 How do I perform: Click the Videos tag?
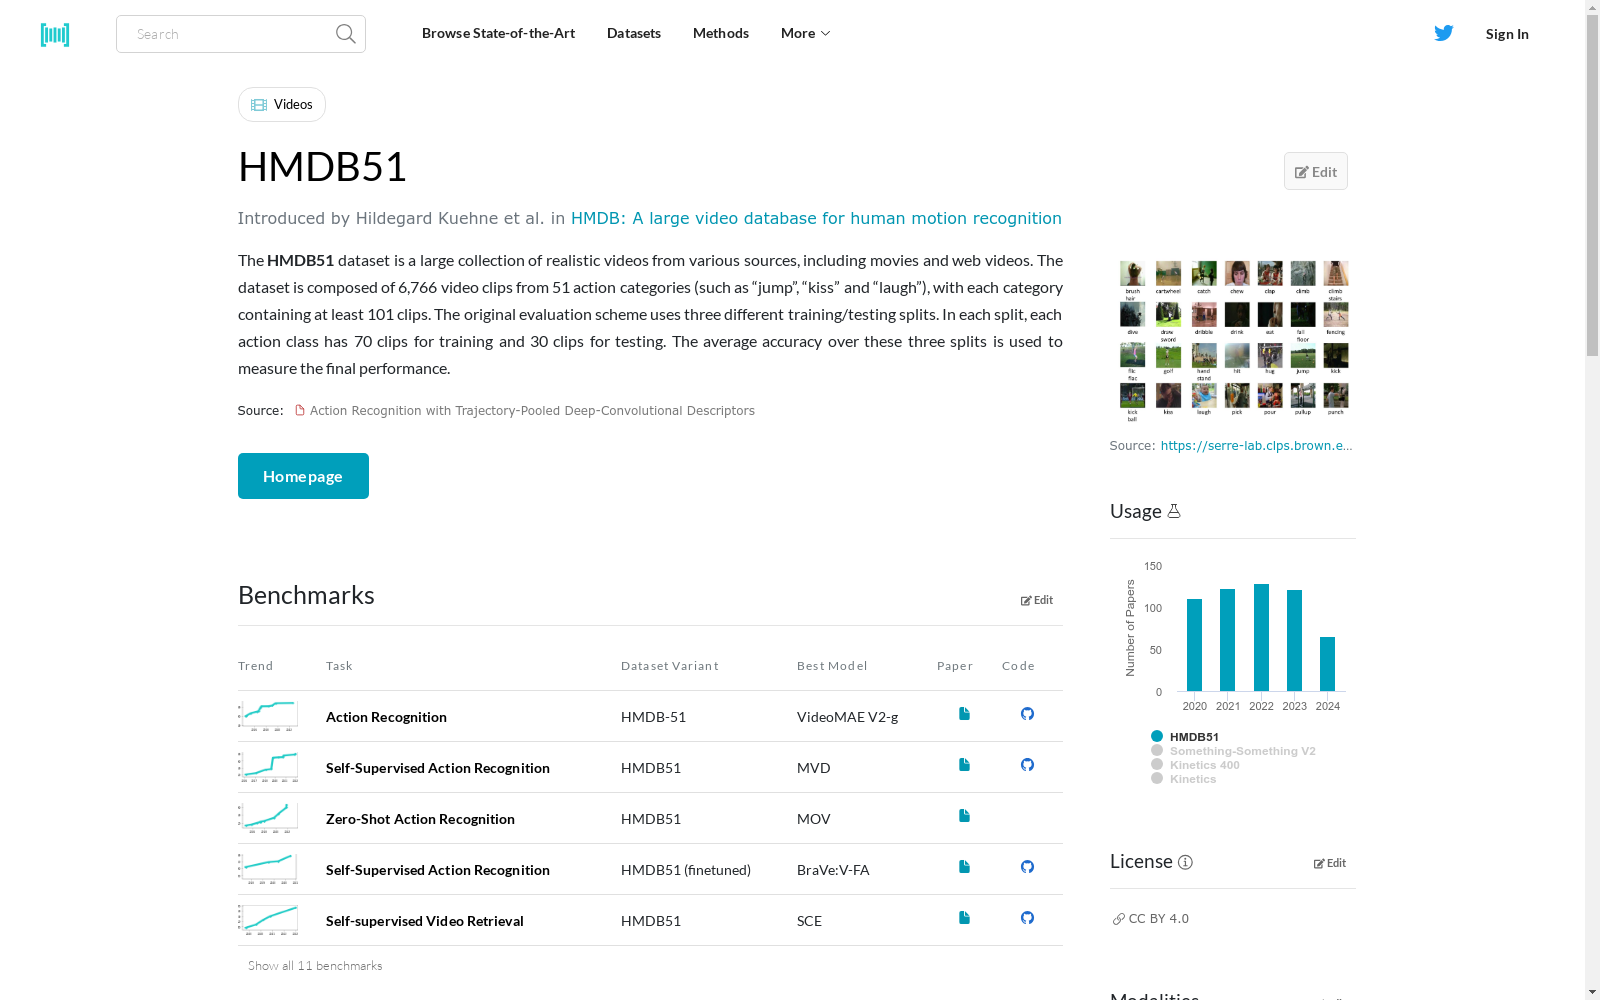point(282,104)
